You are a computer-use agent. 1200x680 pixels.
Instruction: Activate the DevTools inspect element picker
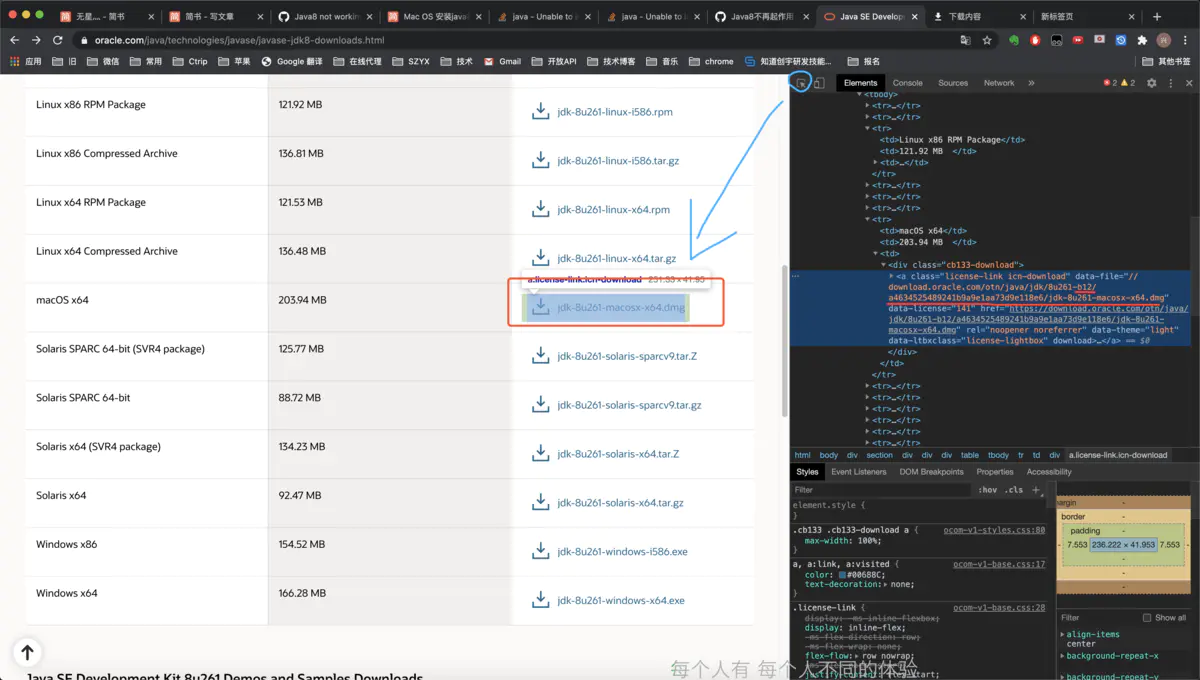(x=801, y=83)
